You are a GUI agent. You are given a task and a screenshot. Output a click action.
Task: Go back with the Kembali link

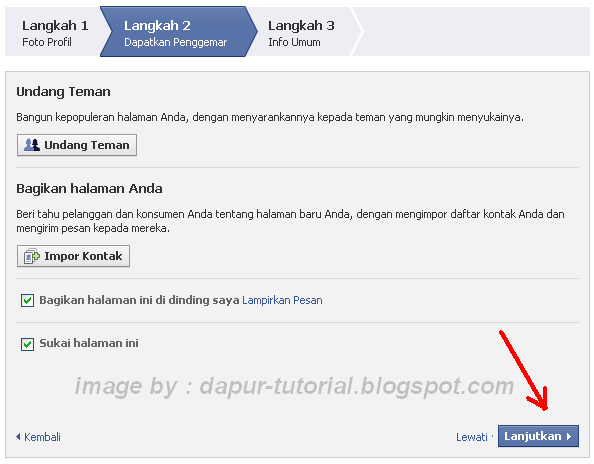42,437
